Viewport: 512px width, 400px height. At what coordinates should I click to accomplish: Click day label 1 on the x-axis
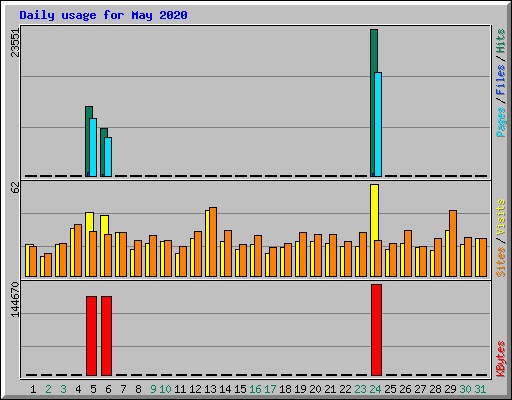[33, 389]
